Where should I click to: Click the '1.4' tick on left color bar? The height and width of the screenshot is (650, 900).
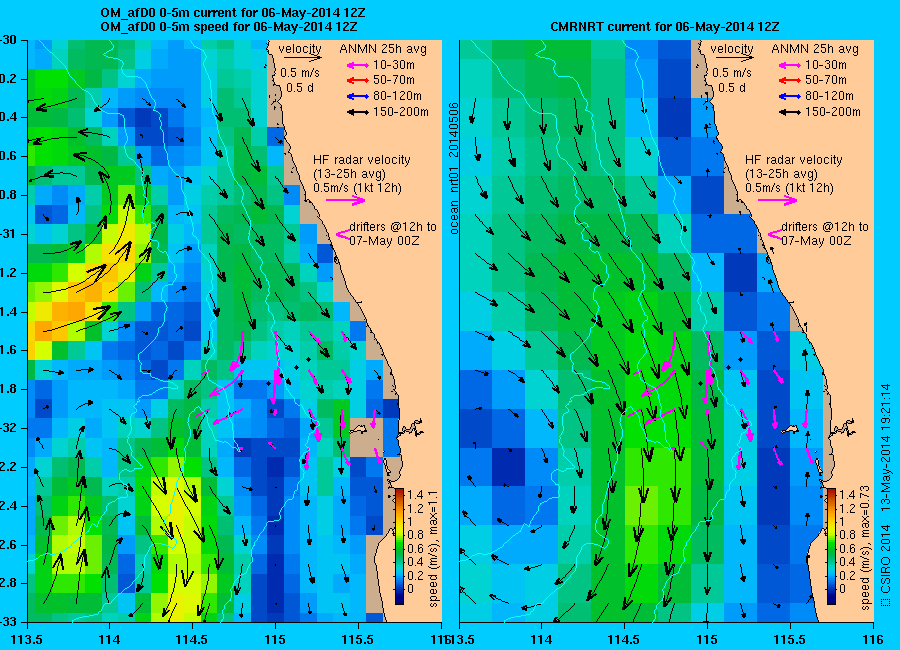point(414,495)
